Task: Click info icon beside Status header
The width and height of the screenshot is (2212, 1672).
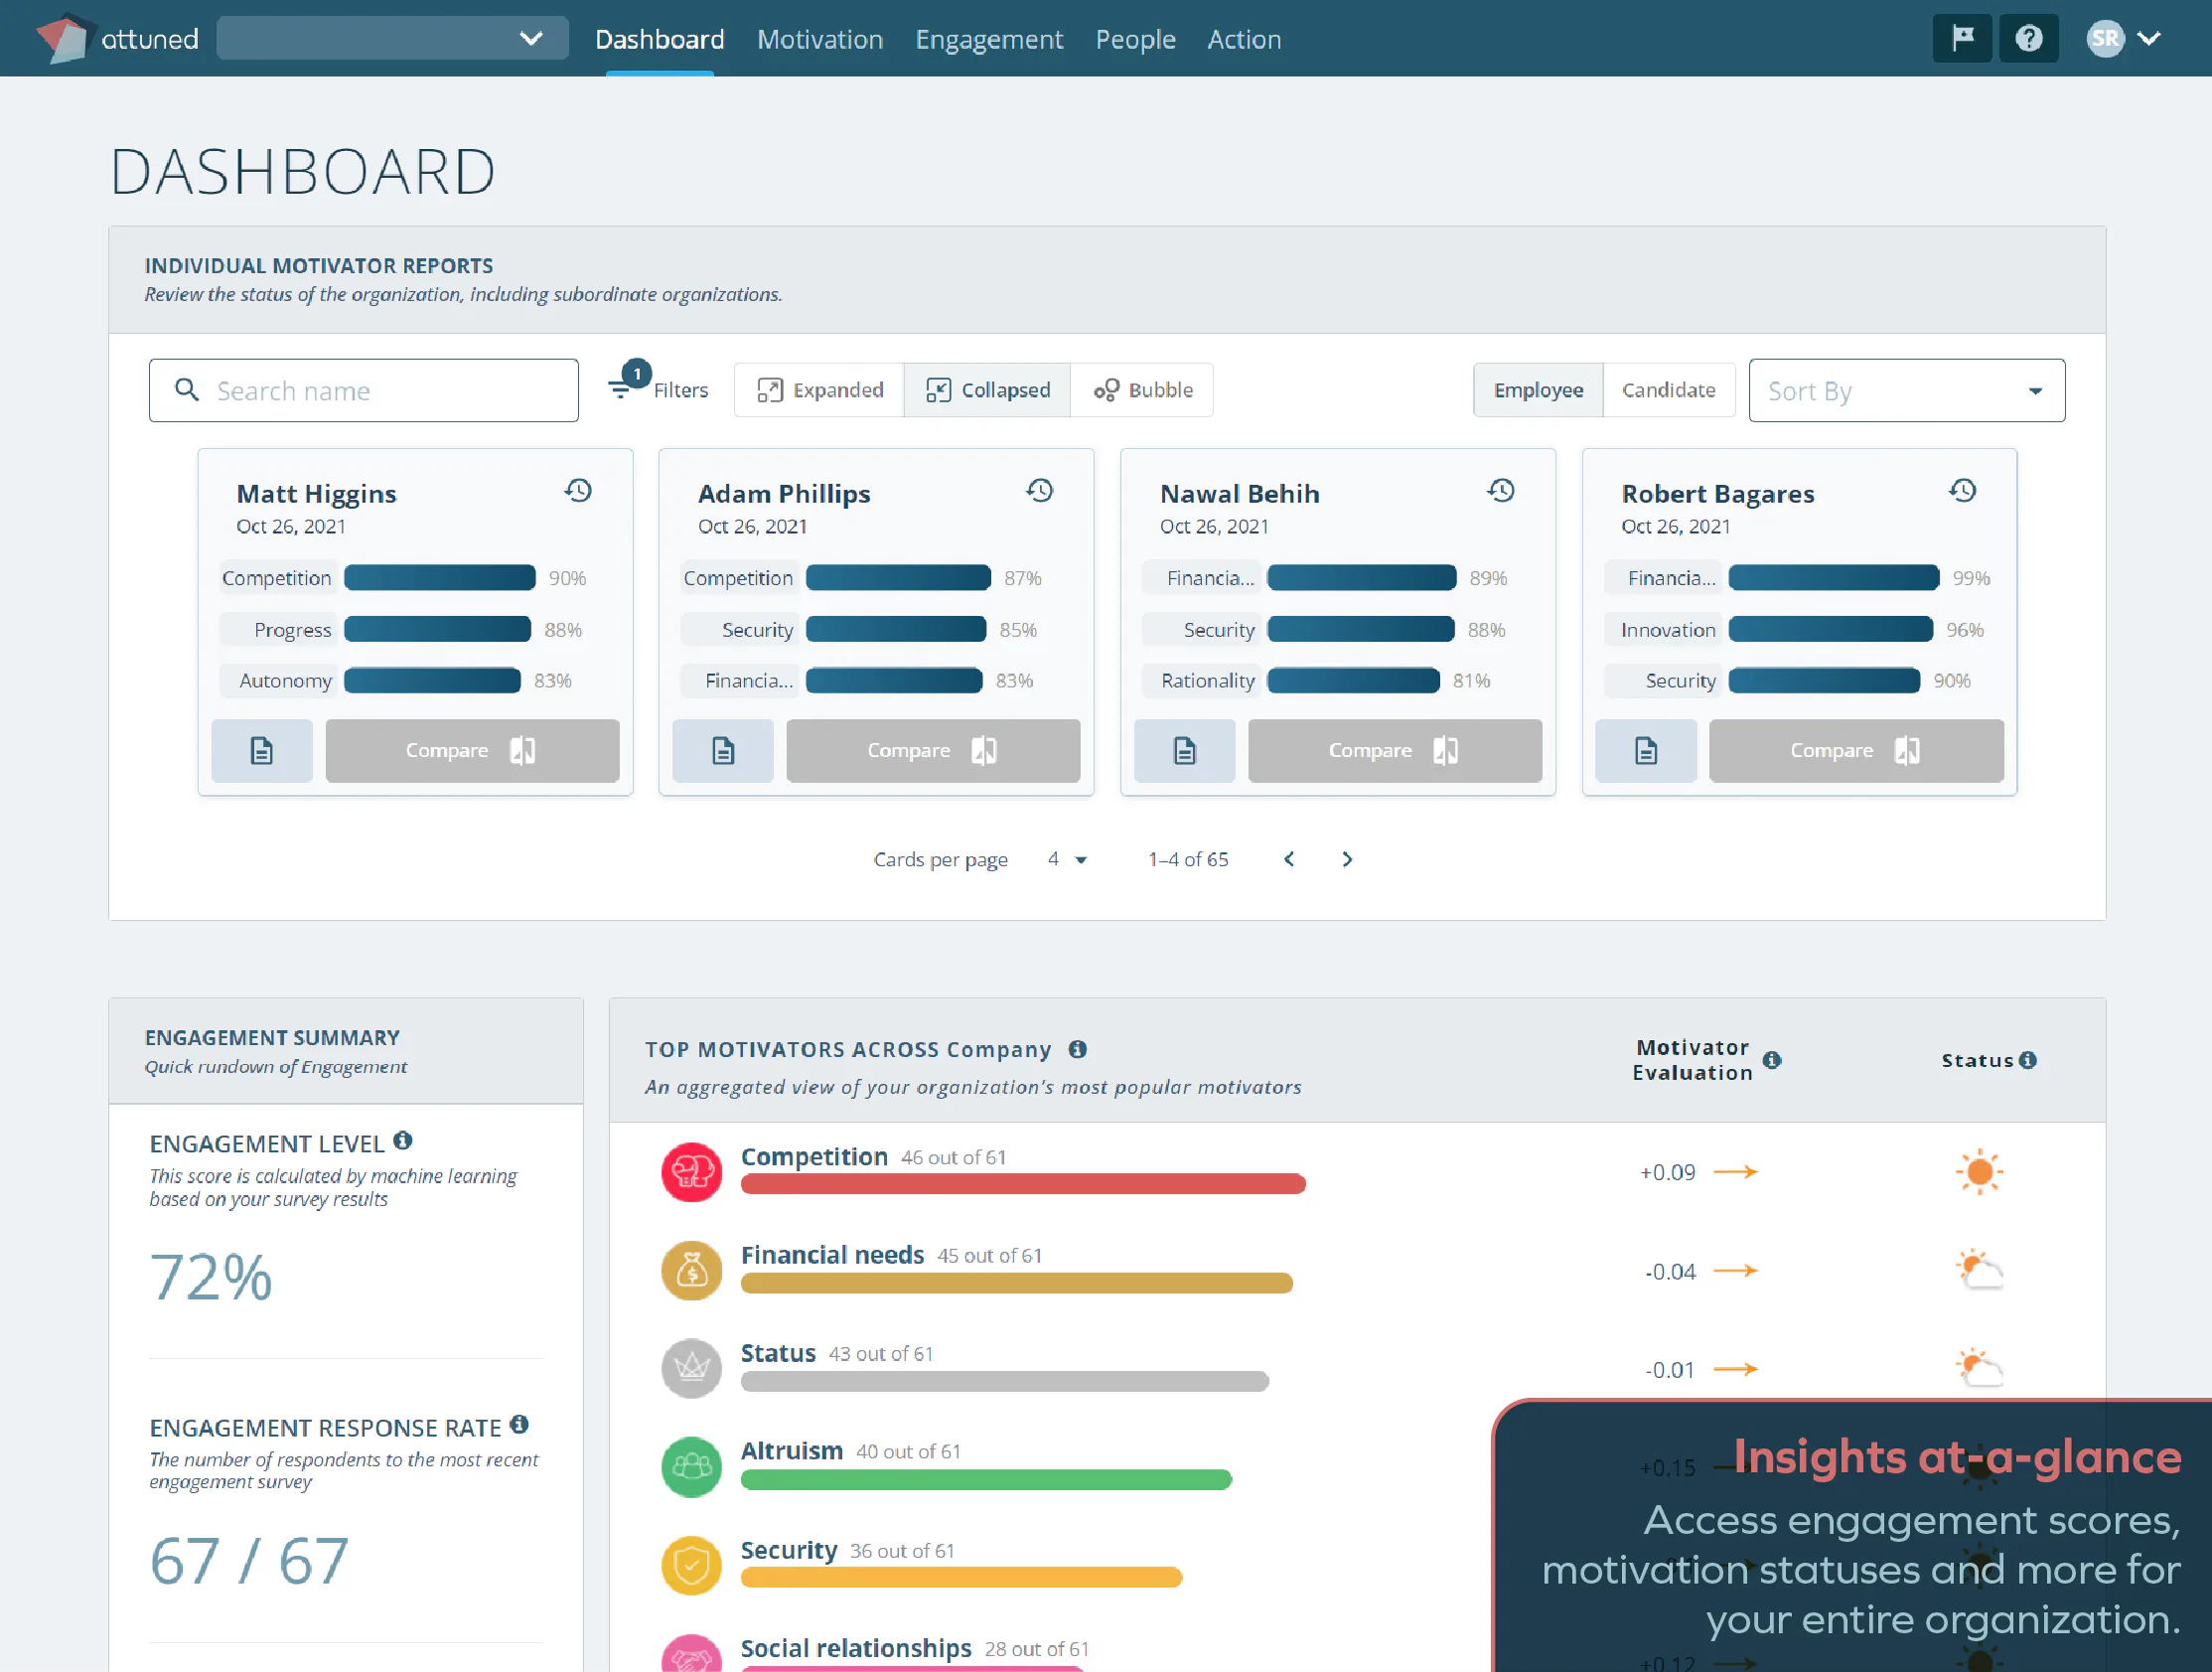Action: (x=2028, y=1061)
